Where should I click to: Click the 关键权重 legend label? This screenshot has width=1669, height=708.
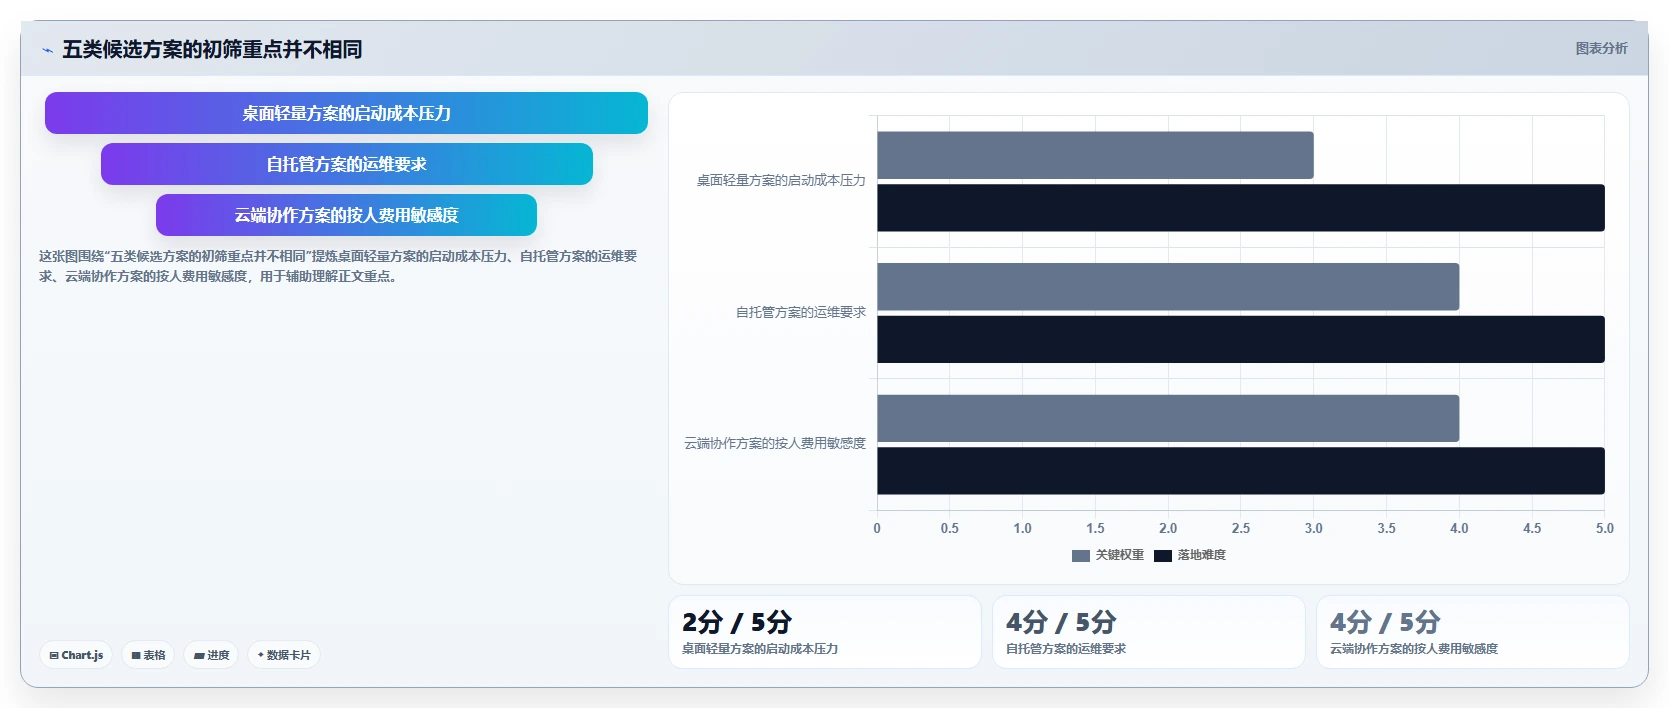[x=1119, y=555]
